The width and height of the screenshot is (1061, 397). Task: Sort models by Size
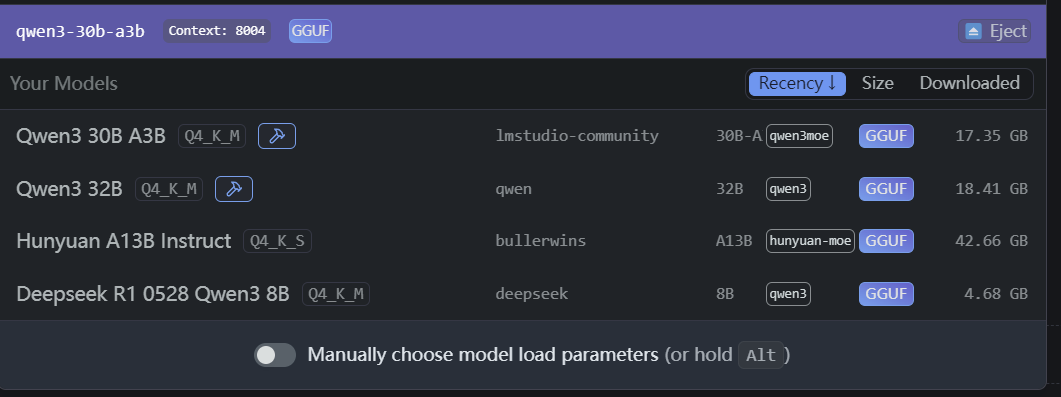click(x=878, y=84)
